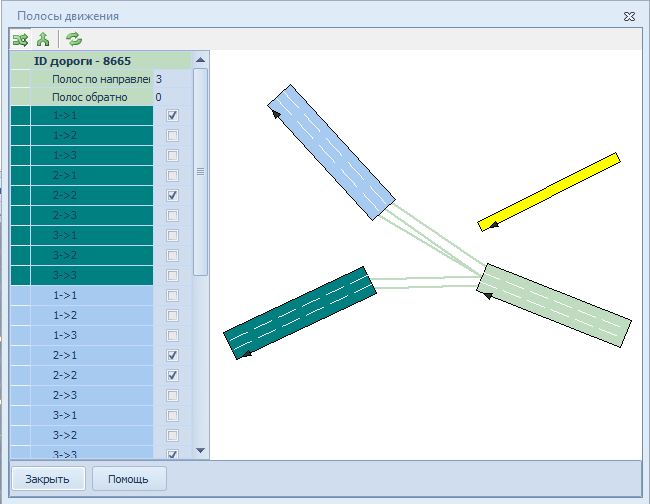
Task: Open help with the Помощь button
Action: (x=128, y=478)
